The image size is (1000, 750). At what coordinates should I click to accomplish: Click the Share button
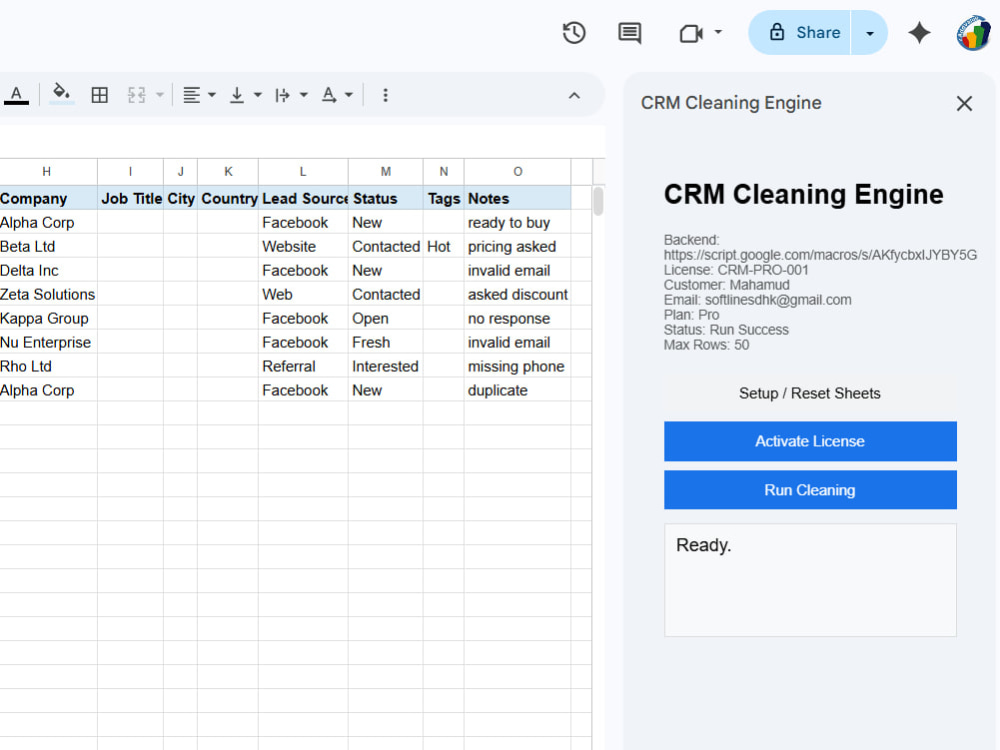(x=800, y=33)
